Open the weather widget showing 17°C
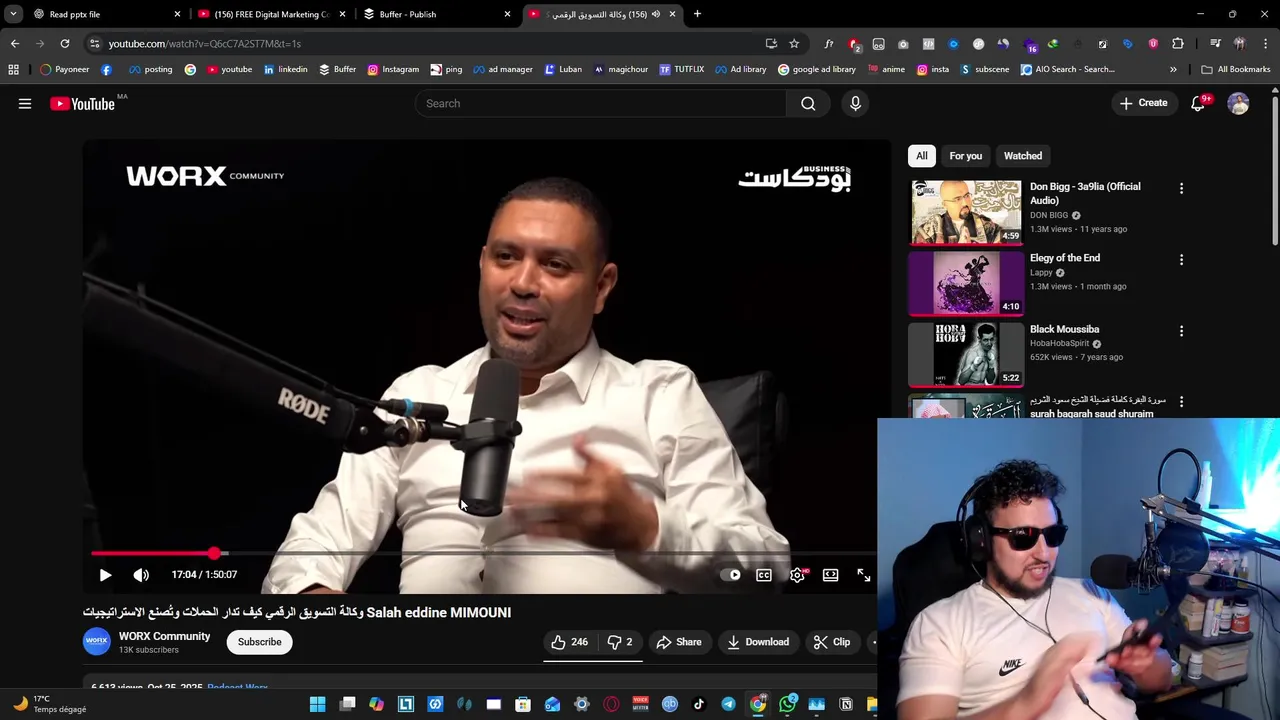The width and height of the screenshot is (1280, 720). pyautogui.click(x=48, y=704)
